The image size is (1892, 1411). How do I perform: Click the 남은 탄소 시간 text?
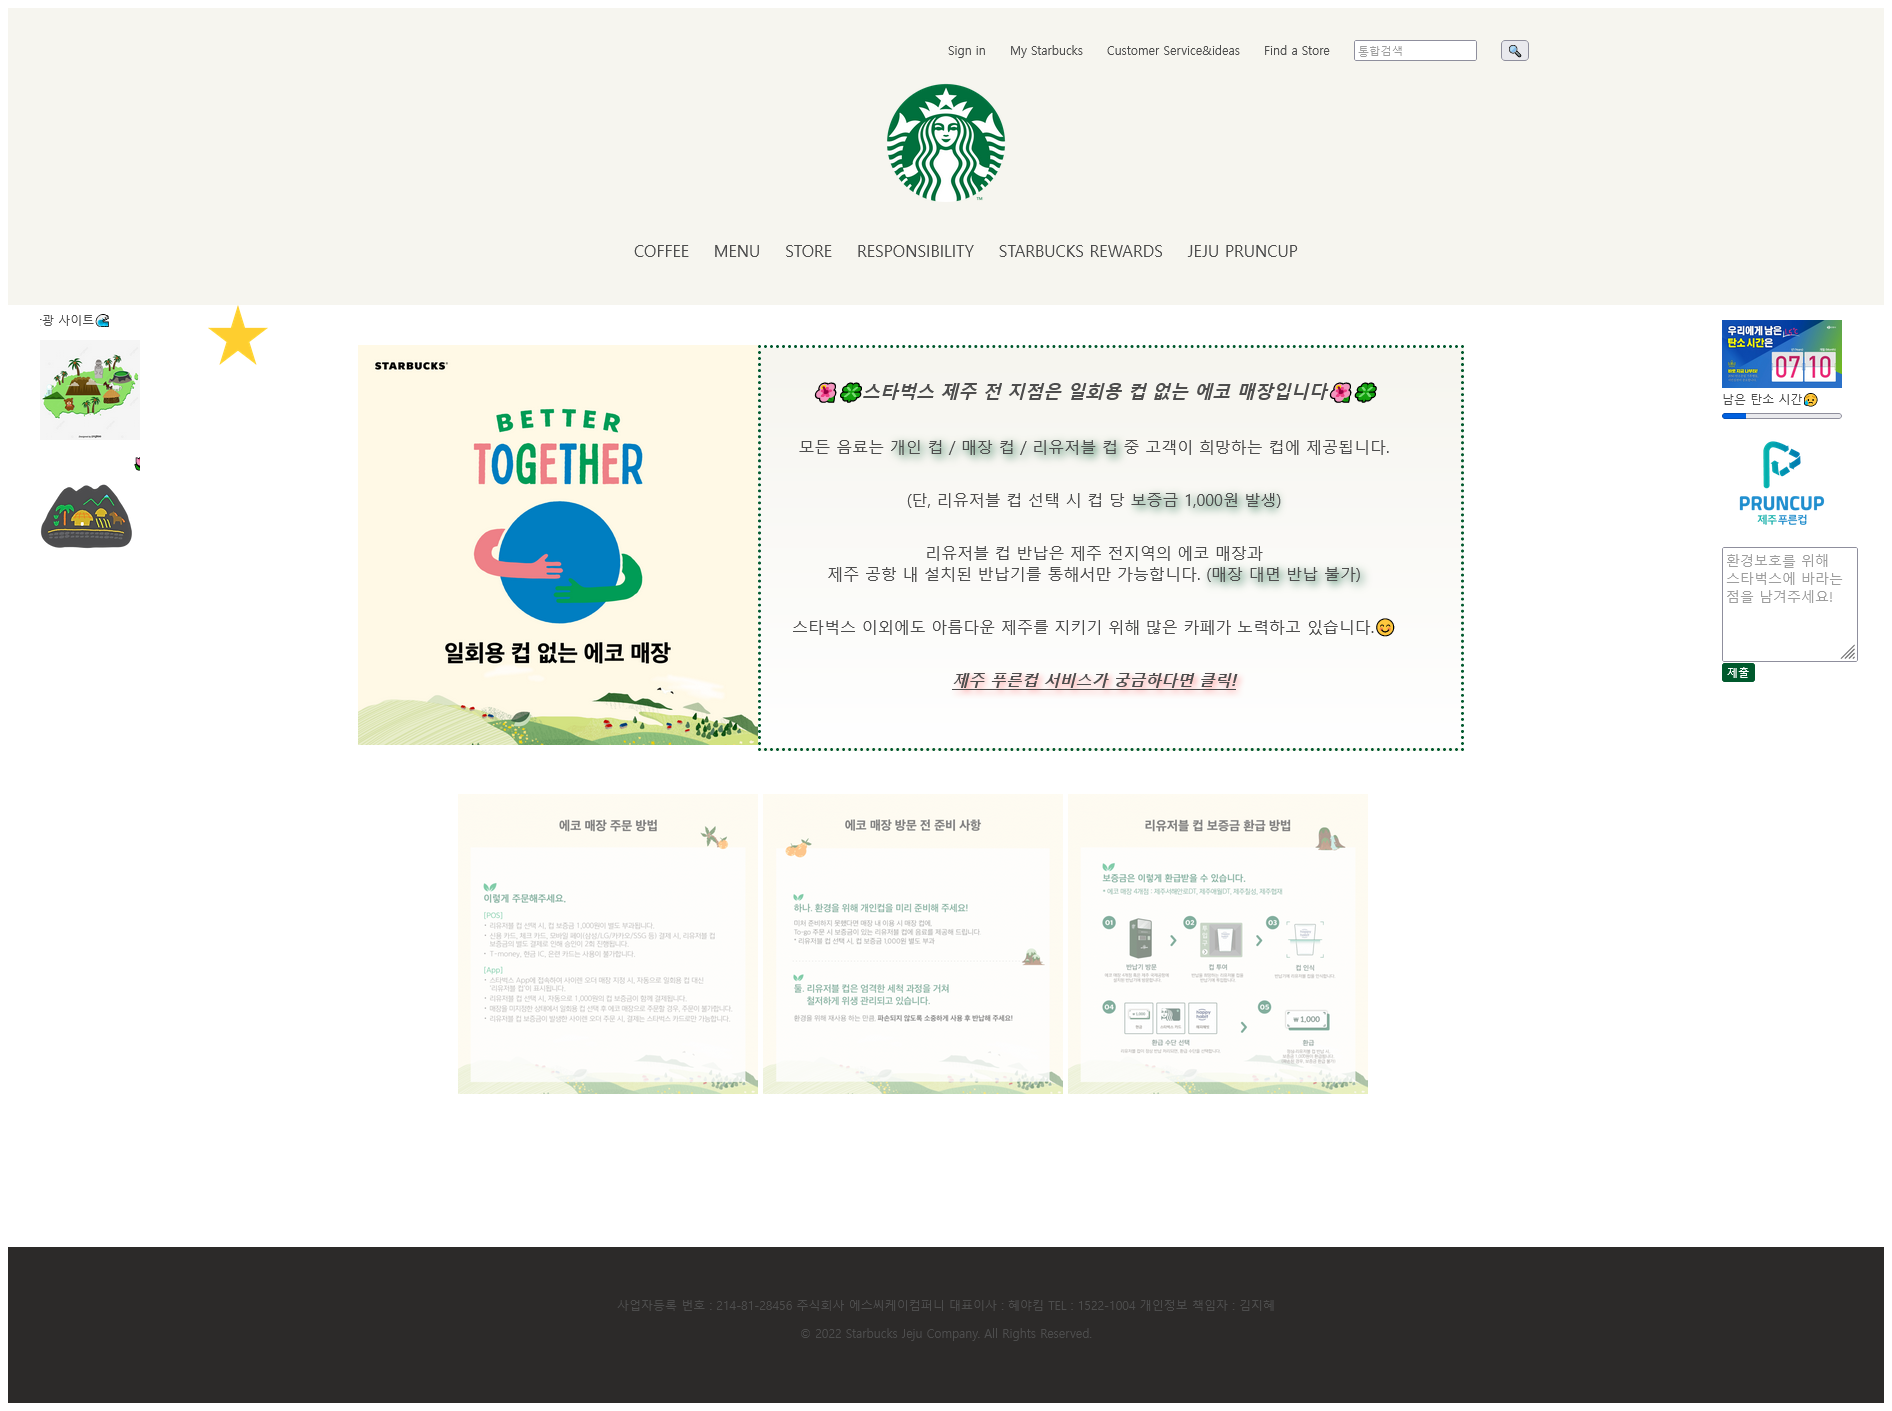coord(1761,399)
